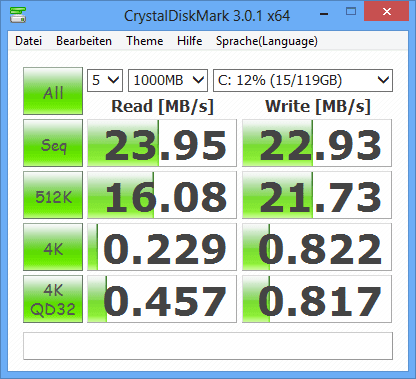Click the 4K QD32 write result 0.817
416x379 pixels.
(x=317, y=299)
